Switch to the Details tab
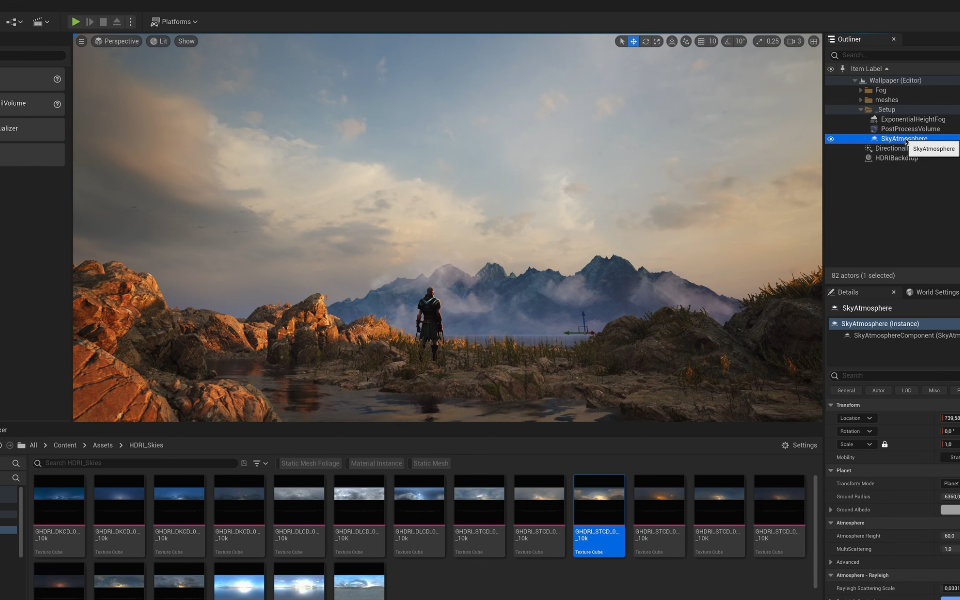Viewport: 960px width, 600px height. pos(847,292)
